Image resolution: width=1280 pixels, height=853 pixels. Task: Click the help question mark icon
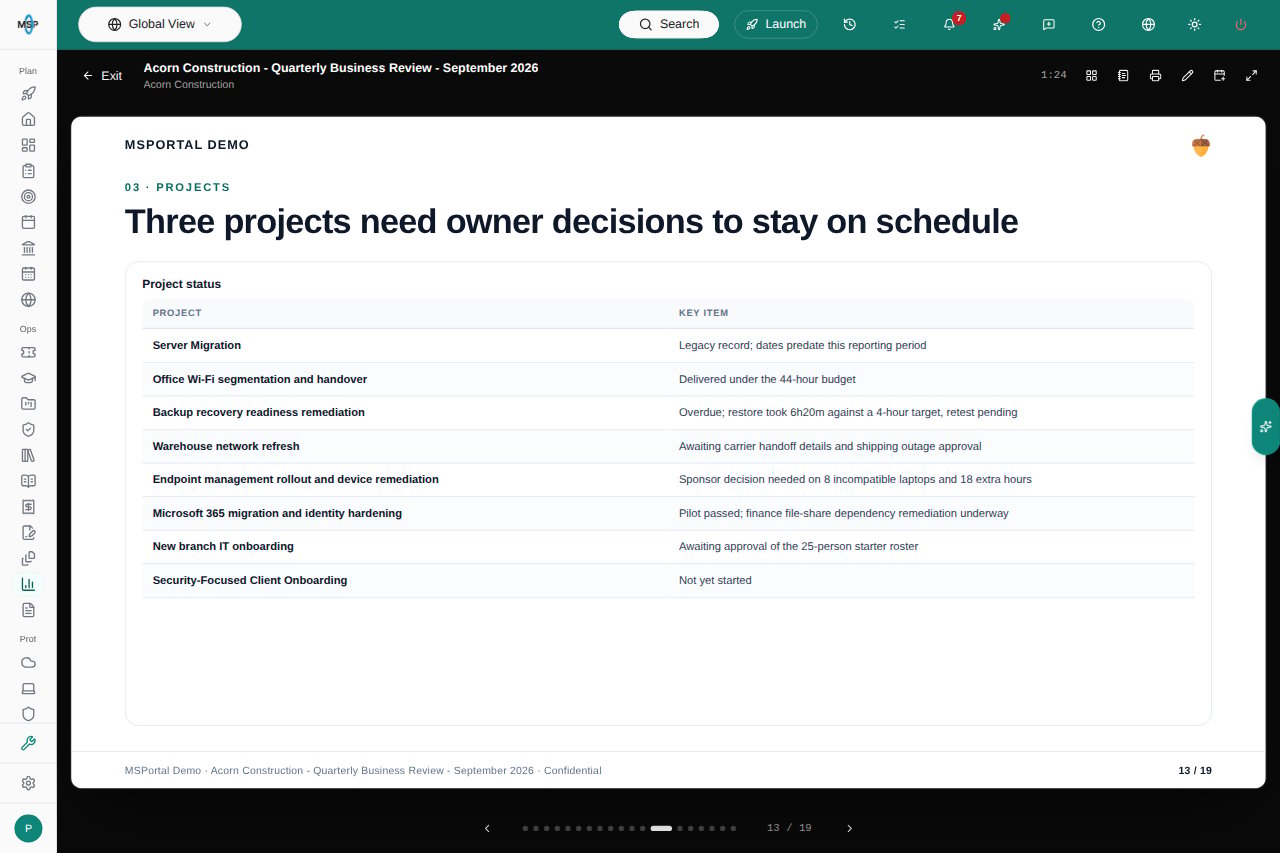click(1099, 24)
